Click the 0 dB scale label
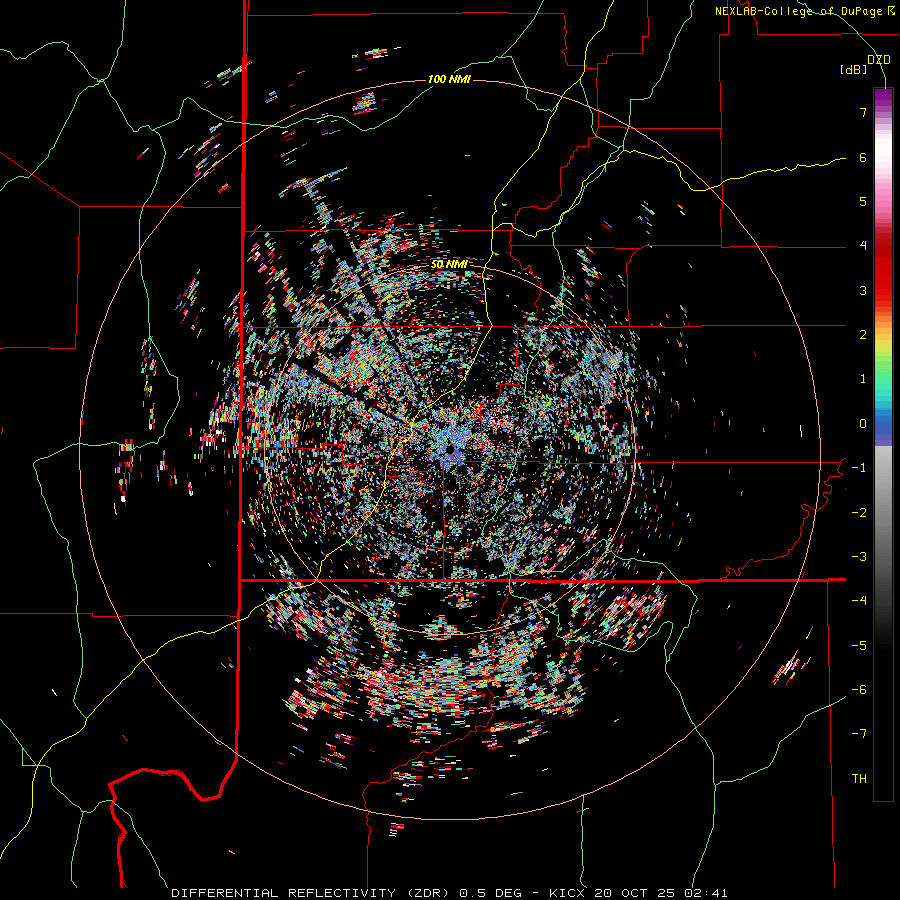 point(863,424)
